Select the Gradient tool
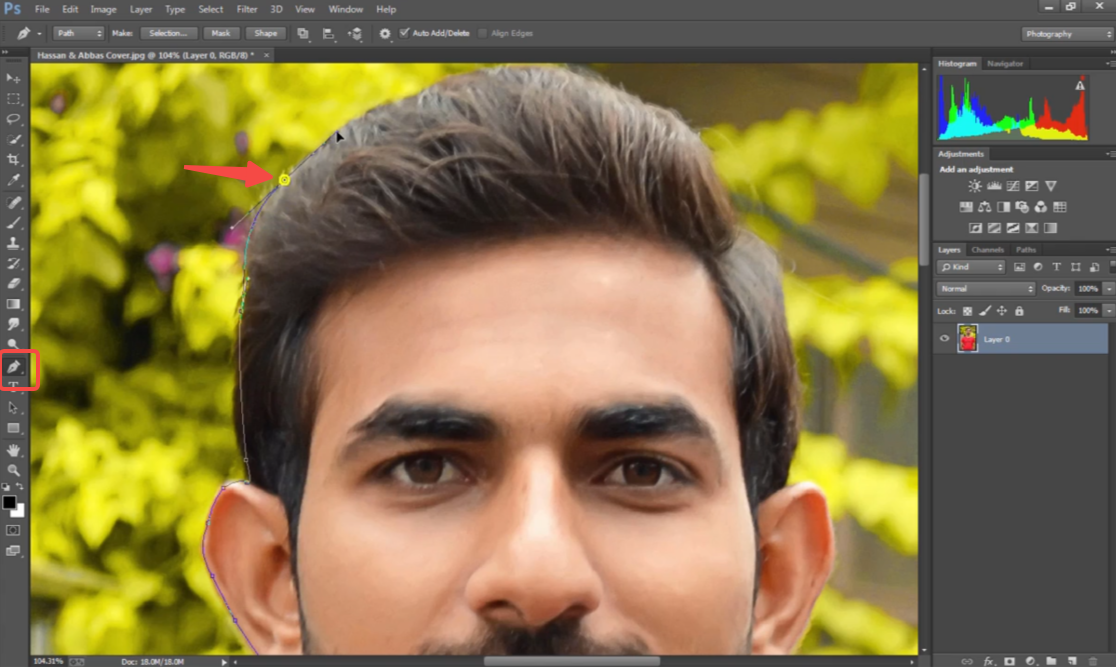 tap(13, 304)
